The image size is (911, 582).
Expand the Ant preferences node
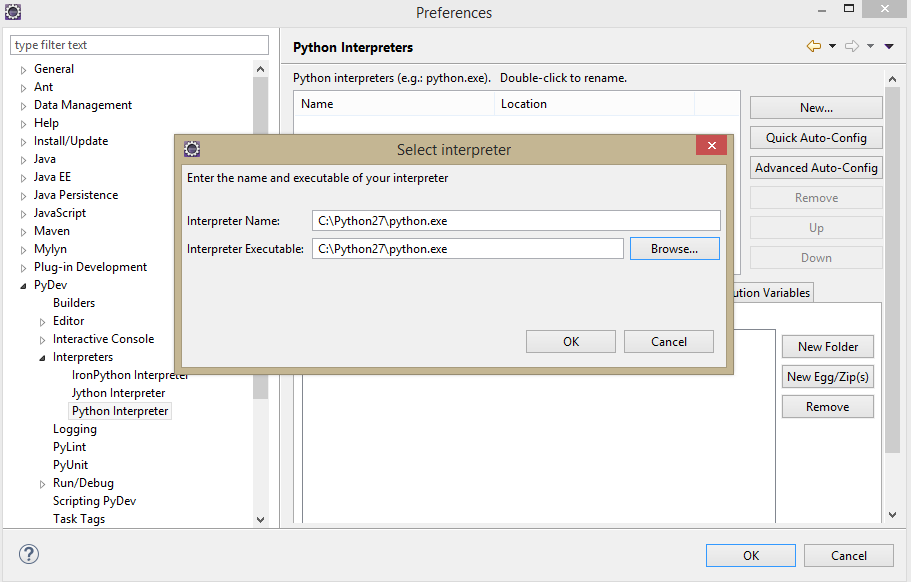click(23, 88)
